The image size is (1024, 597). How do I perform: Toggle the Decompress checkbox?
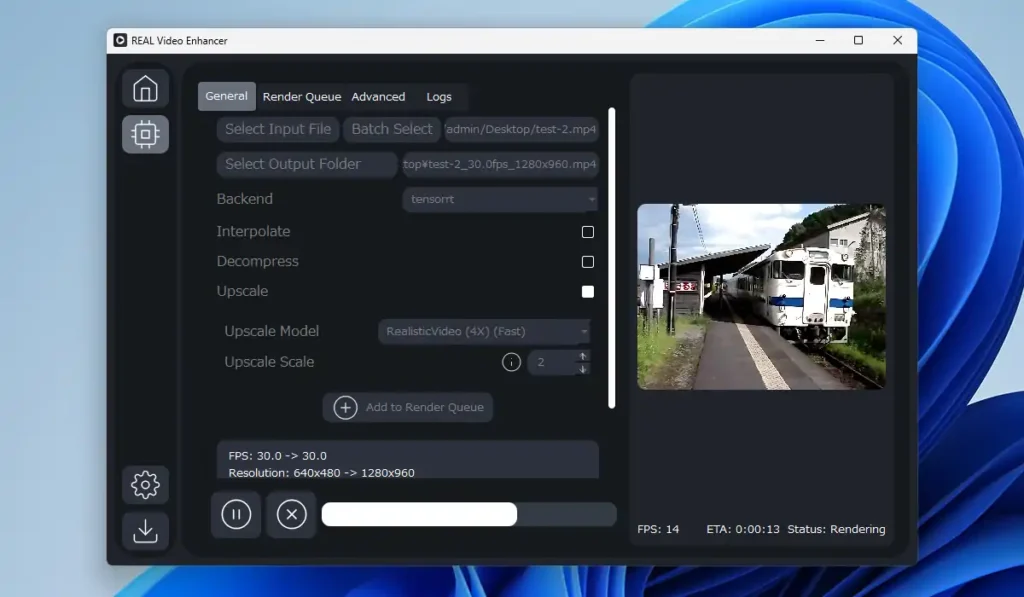[x=588, y=262]
